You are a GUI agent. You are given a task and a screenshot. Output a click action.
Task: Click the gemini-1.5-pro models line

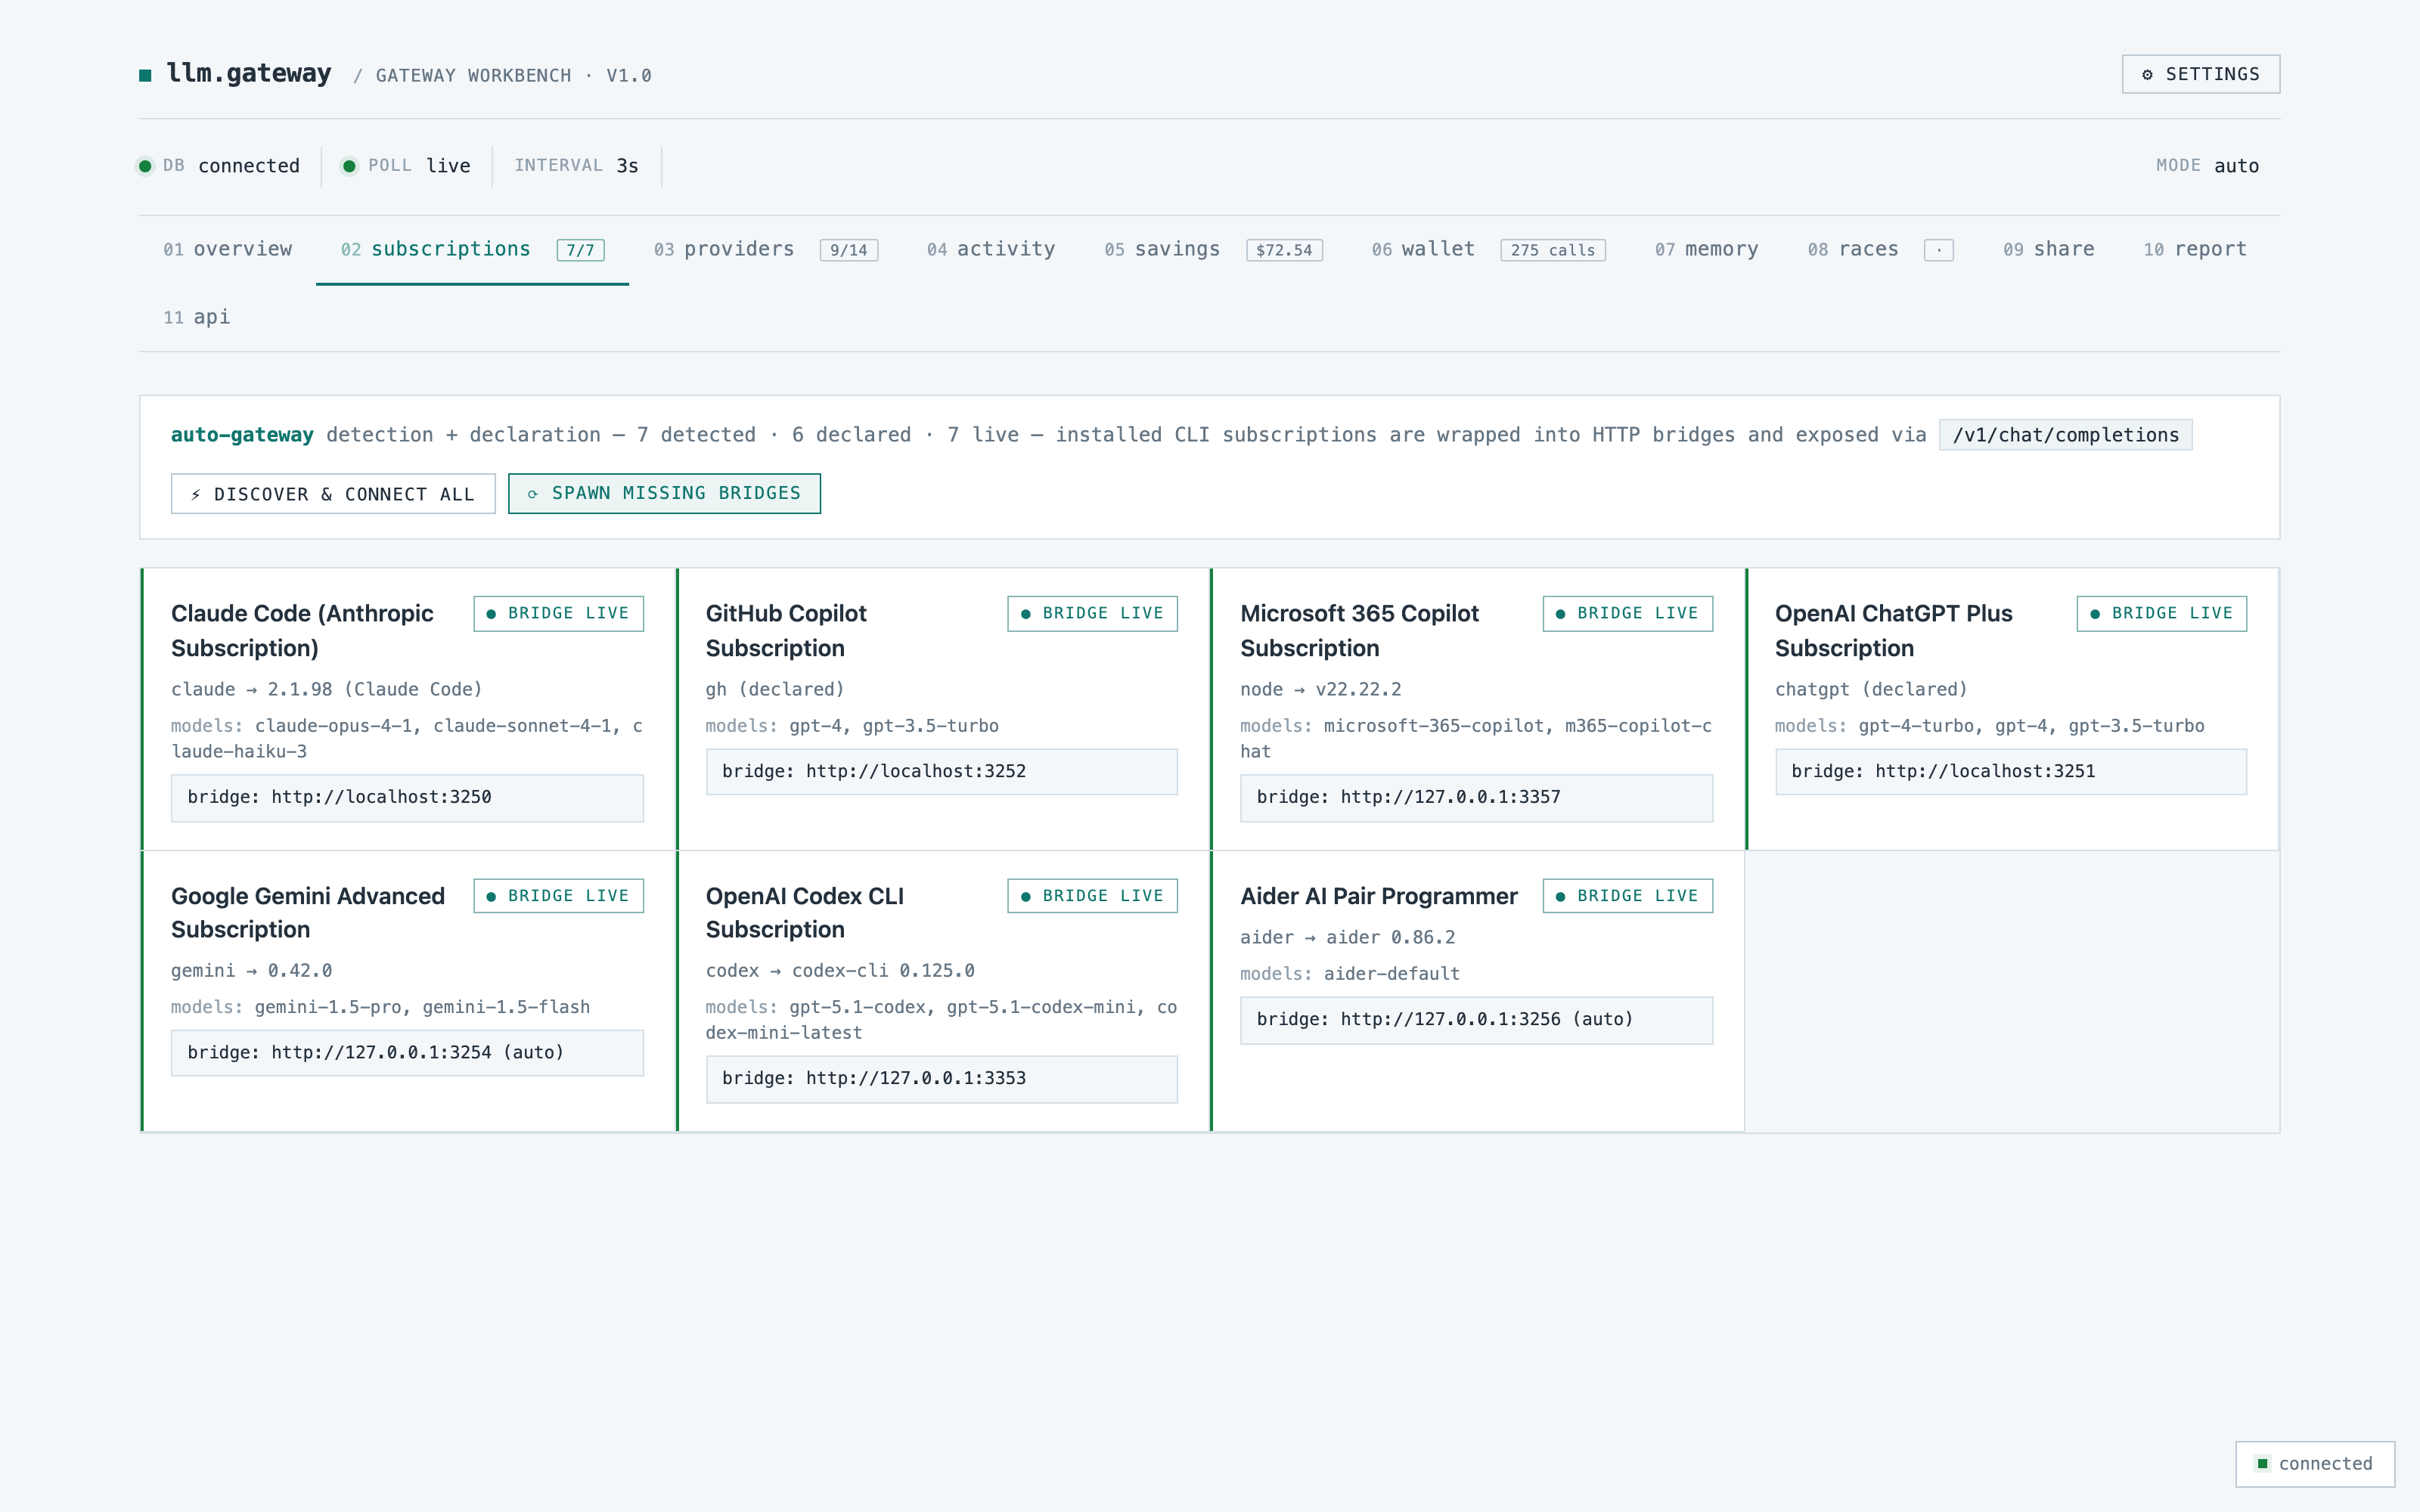(380, 1007)
